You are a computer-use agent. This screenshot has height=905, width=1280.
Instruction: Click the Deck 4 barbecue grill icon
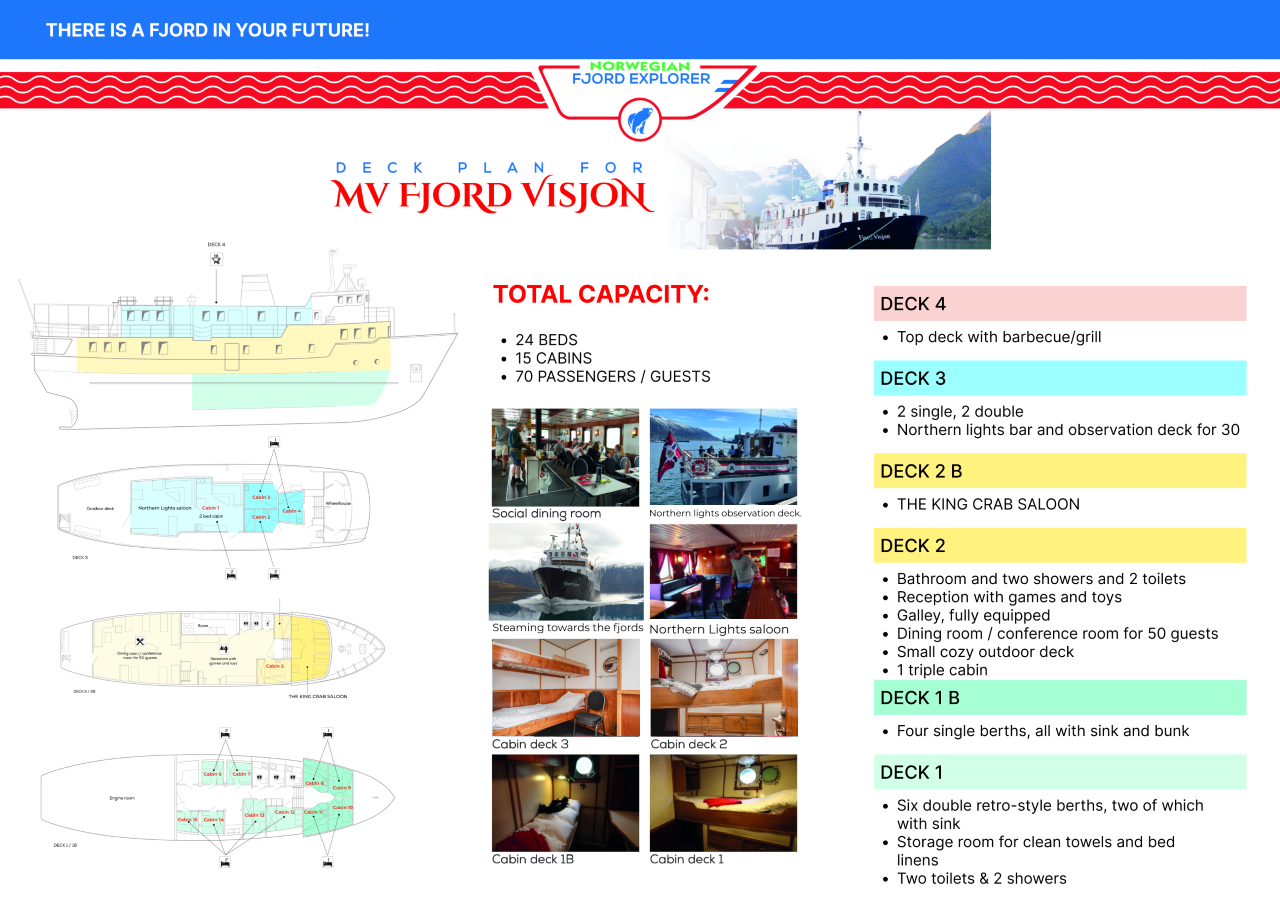click(217, 259)
